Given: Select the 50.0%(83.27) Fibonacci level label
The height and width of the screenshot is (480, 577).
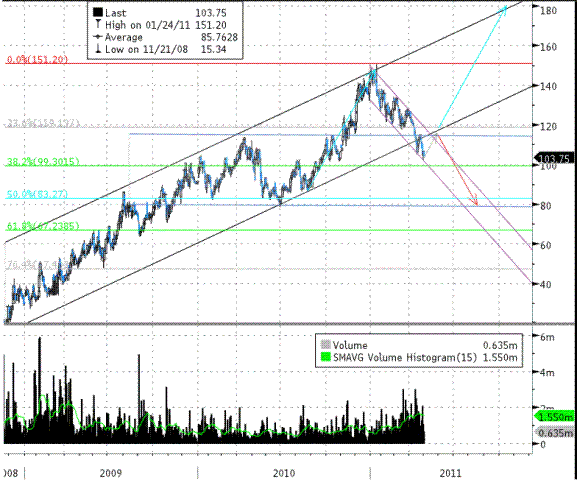Looking at the screenshot, I should [x=37, y=194].
